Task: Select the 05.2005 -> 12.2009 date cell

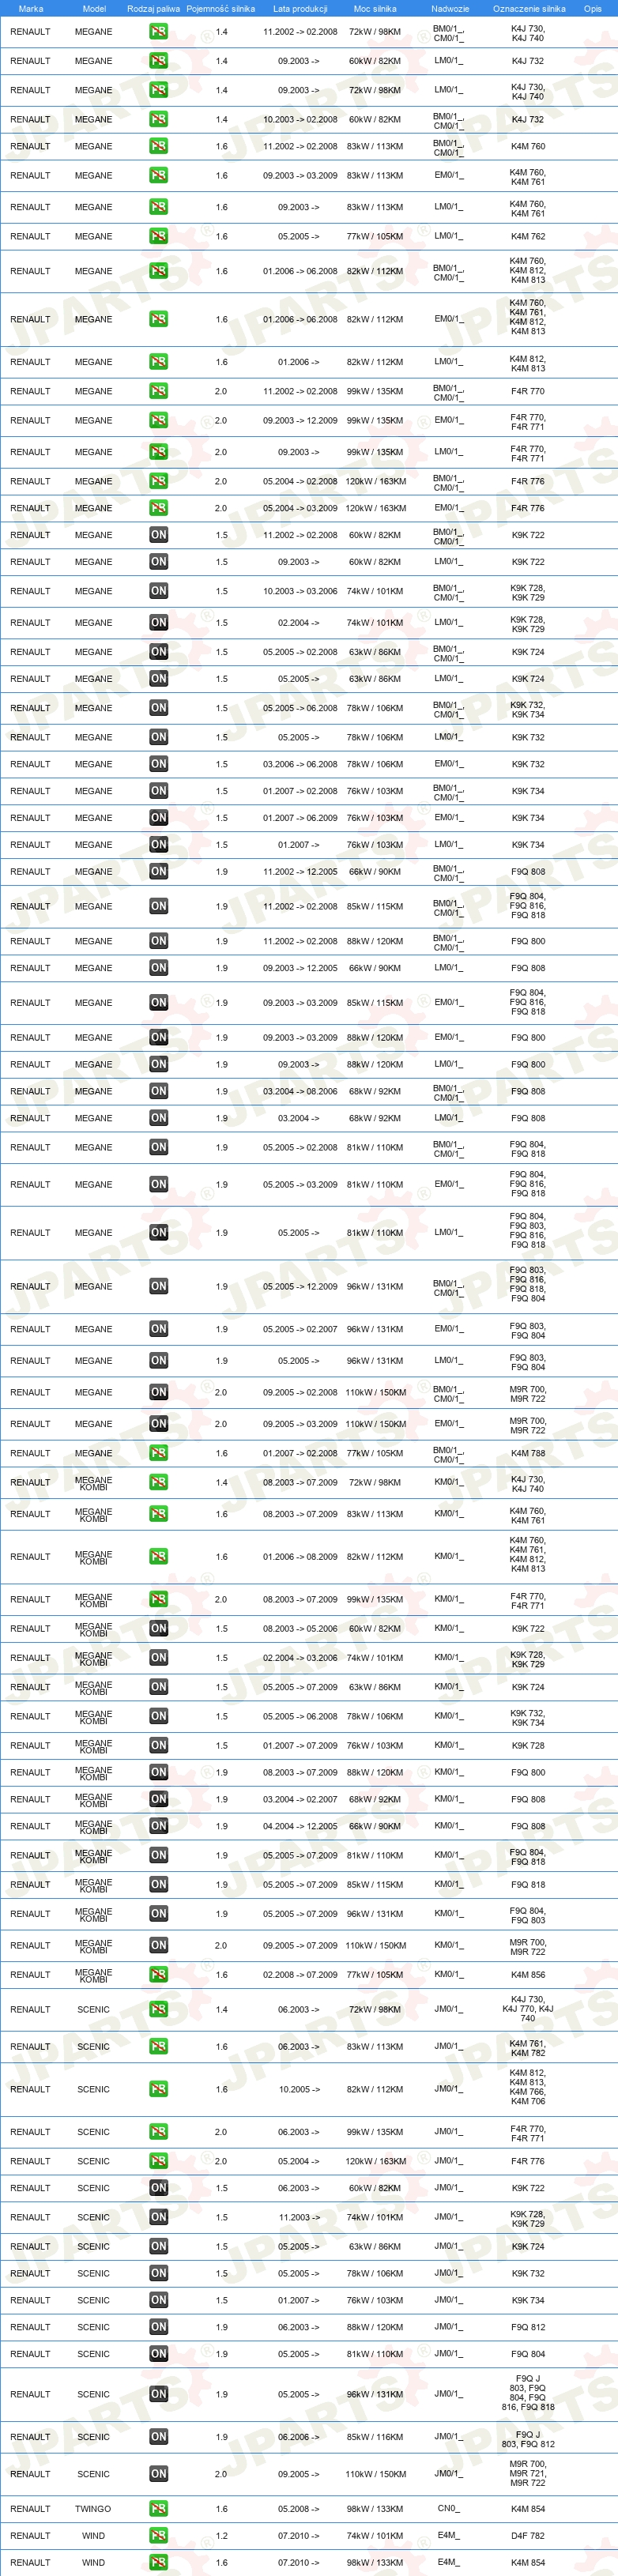Action: [x=300, y=1286]
